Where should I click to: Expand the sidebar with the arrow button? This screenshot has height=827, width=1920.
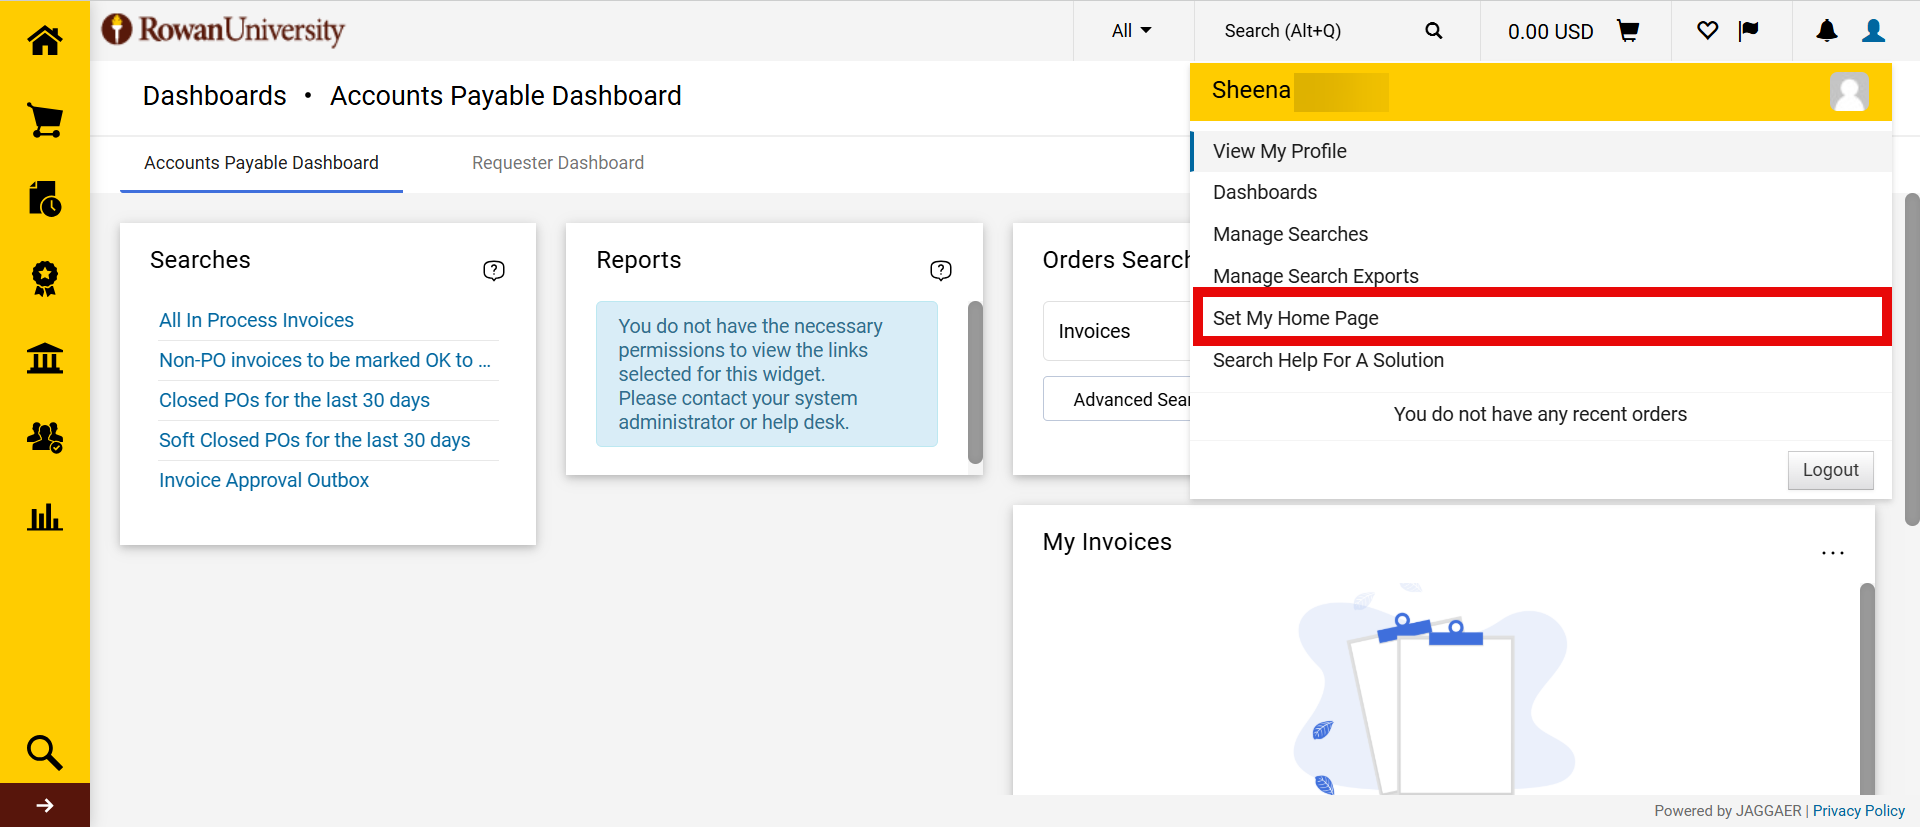[44, 805]
